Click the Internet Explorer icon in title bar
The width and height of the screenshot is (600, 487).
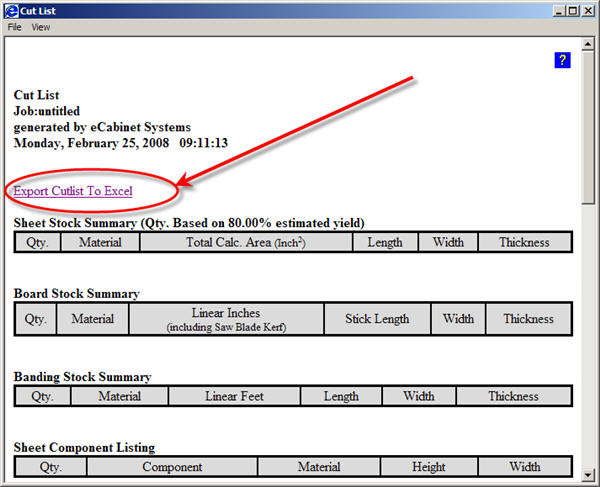click(x=11, y=11)
